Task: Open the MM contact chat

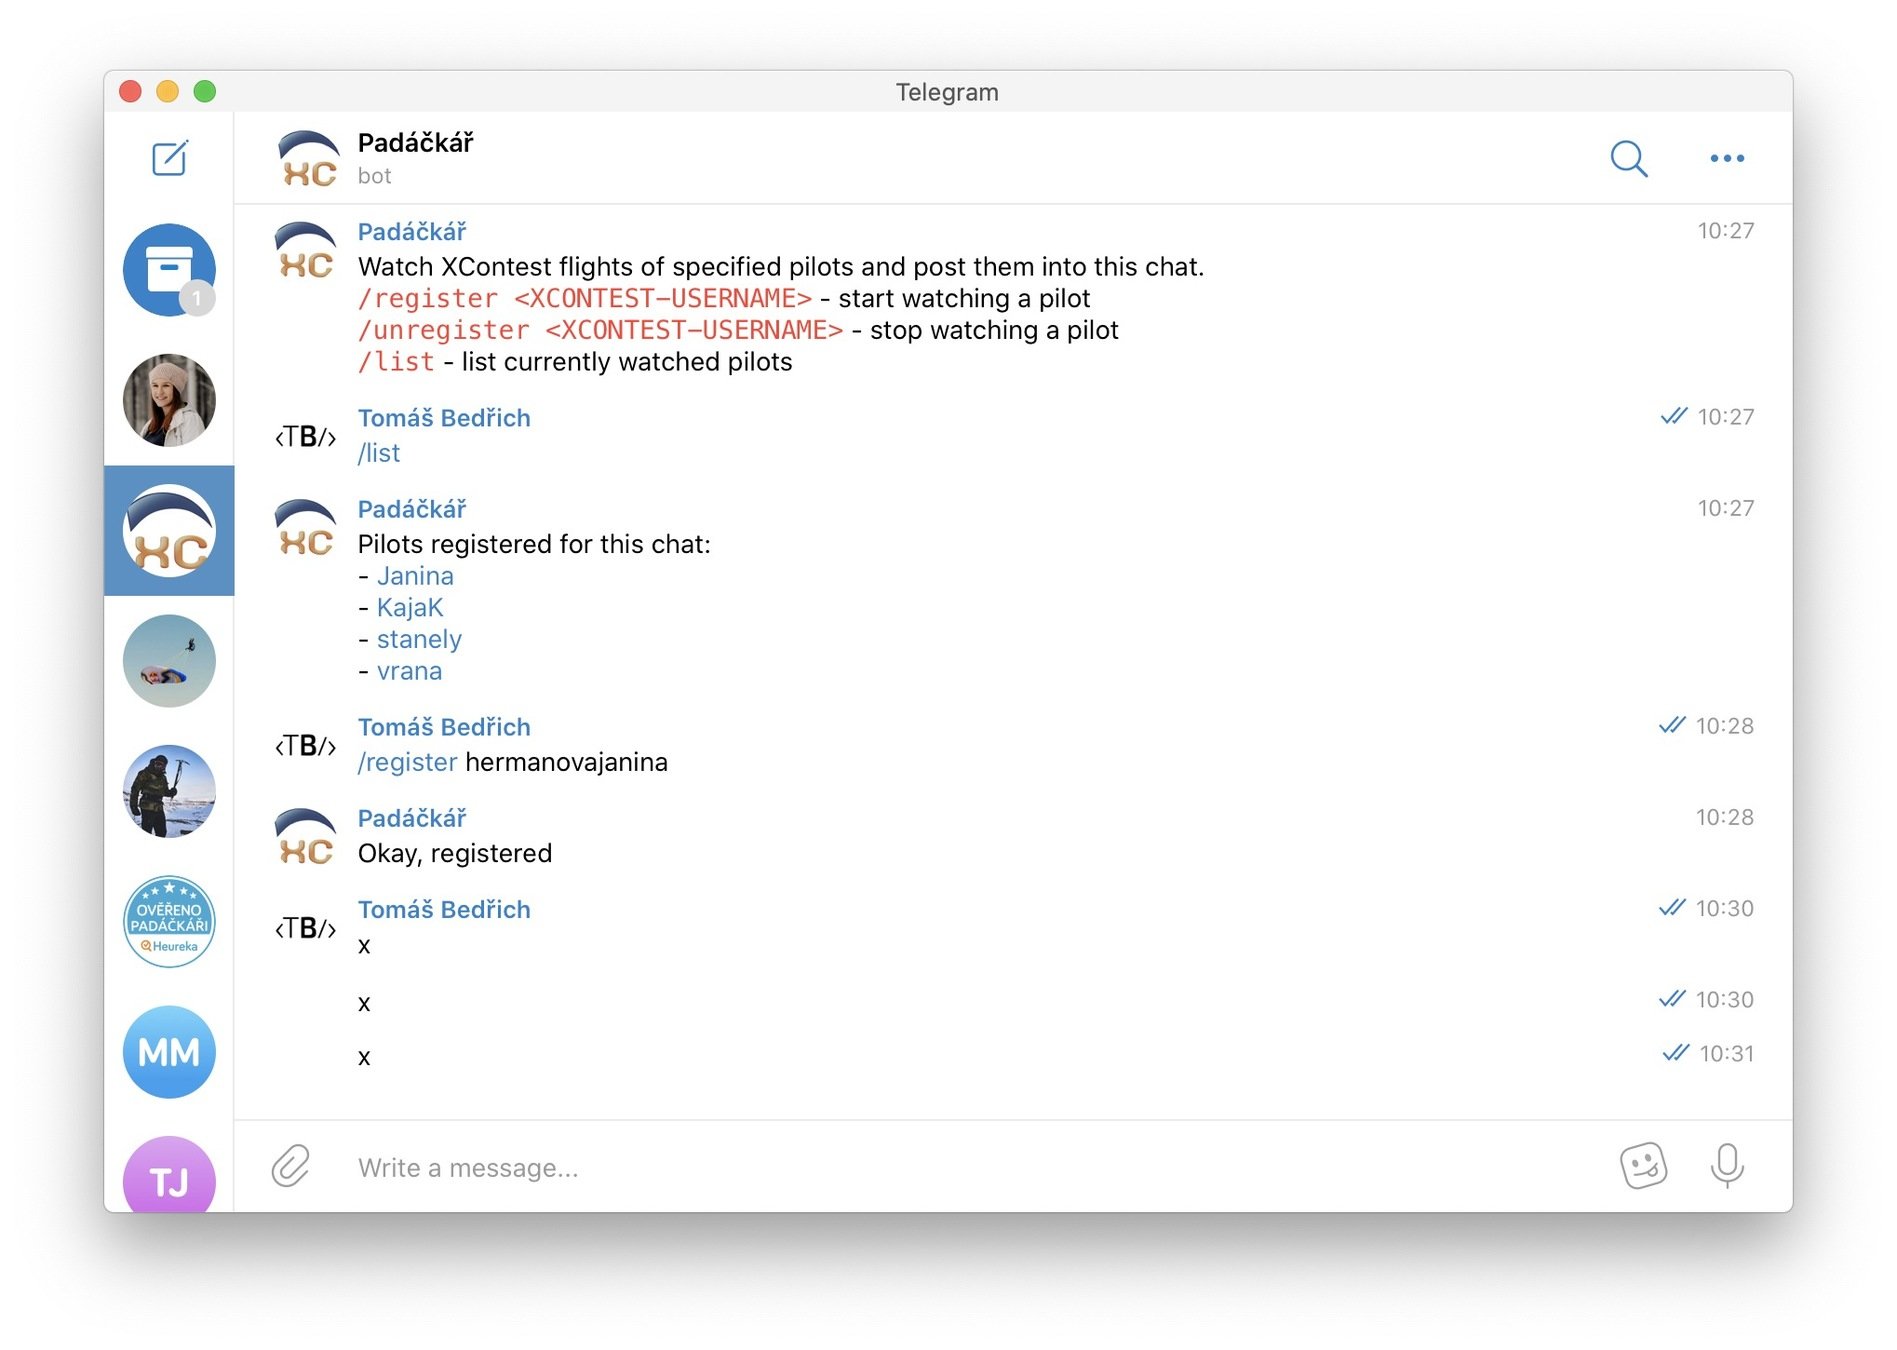Action: tap(169, 1052)
